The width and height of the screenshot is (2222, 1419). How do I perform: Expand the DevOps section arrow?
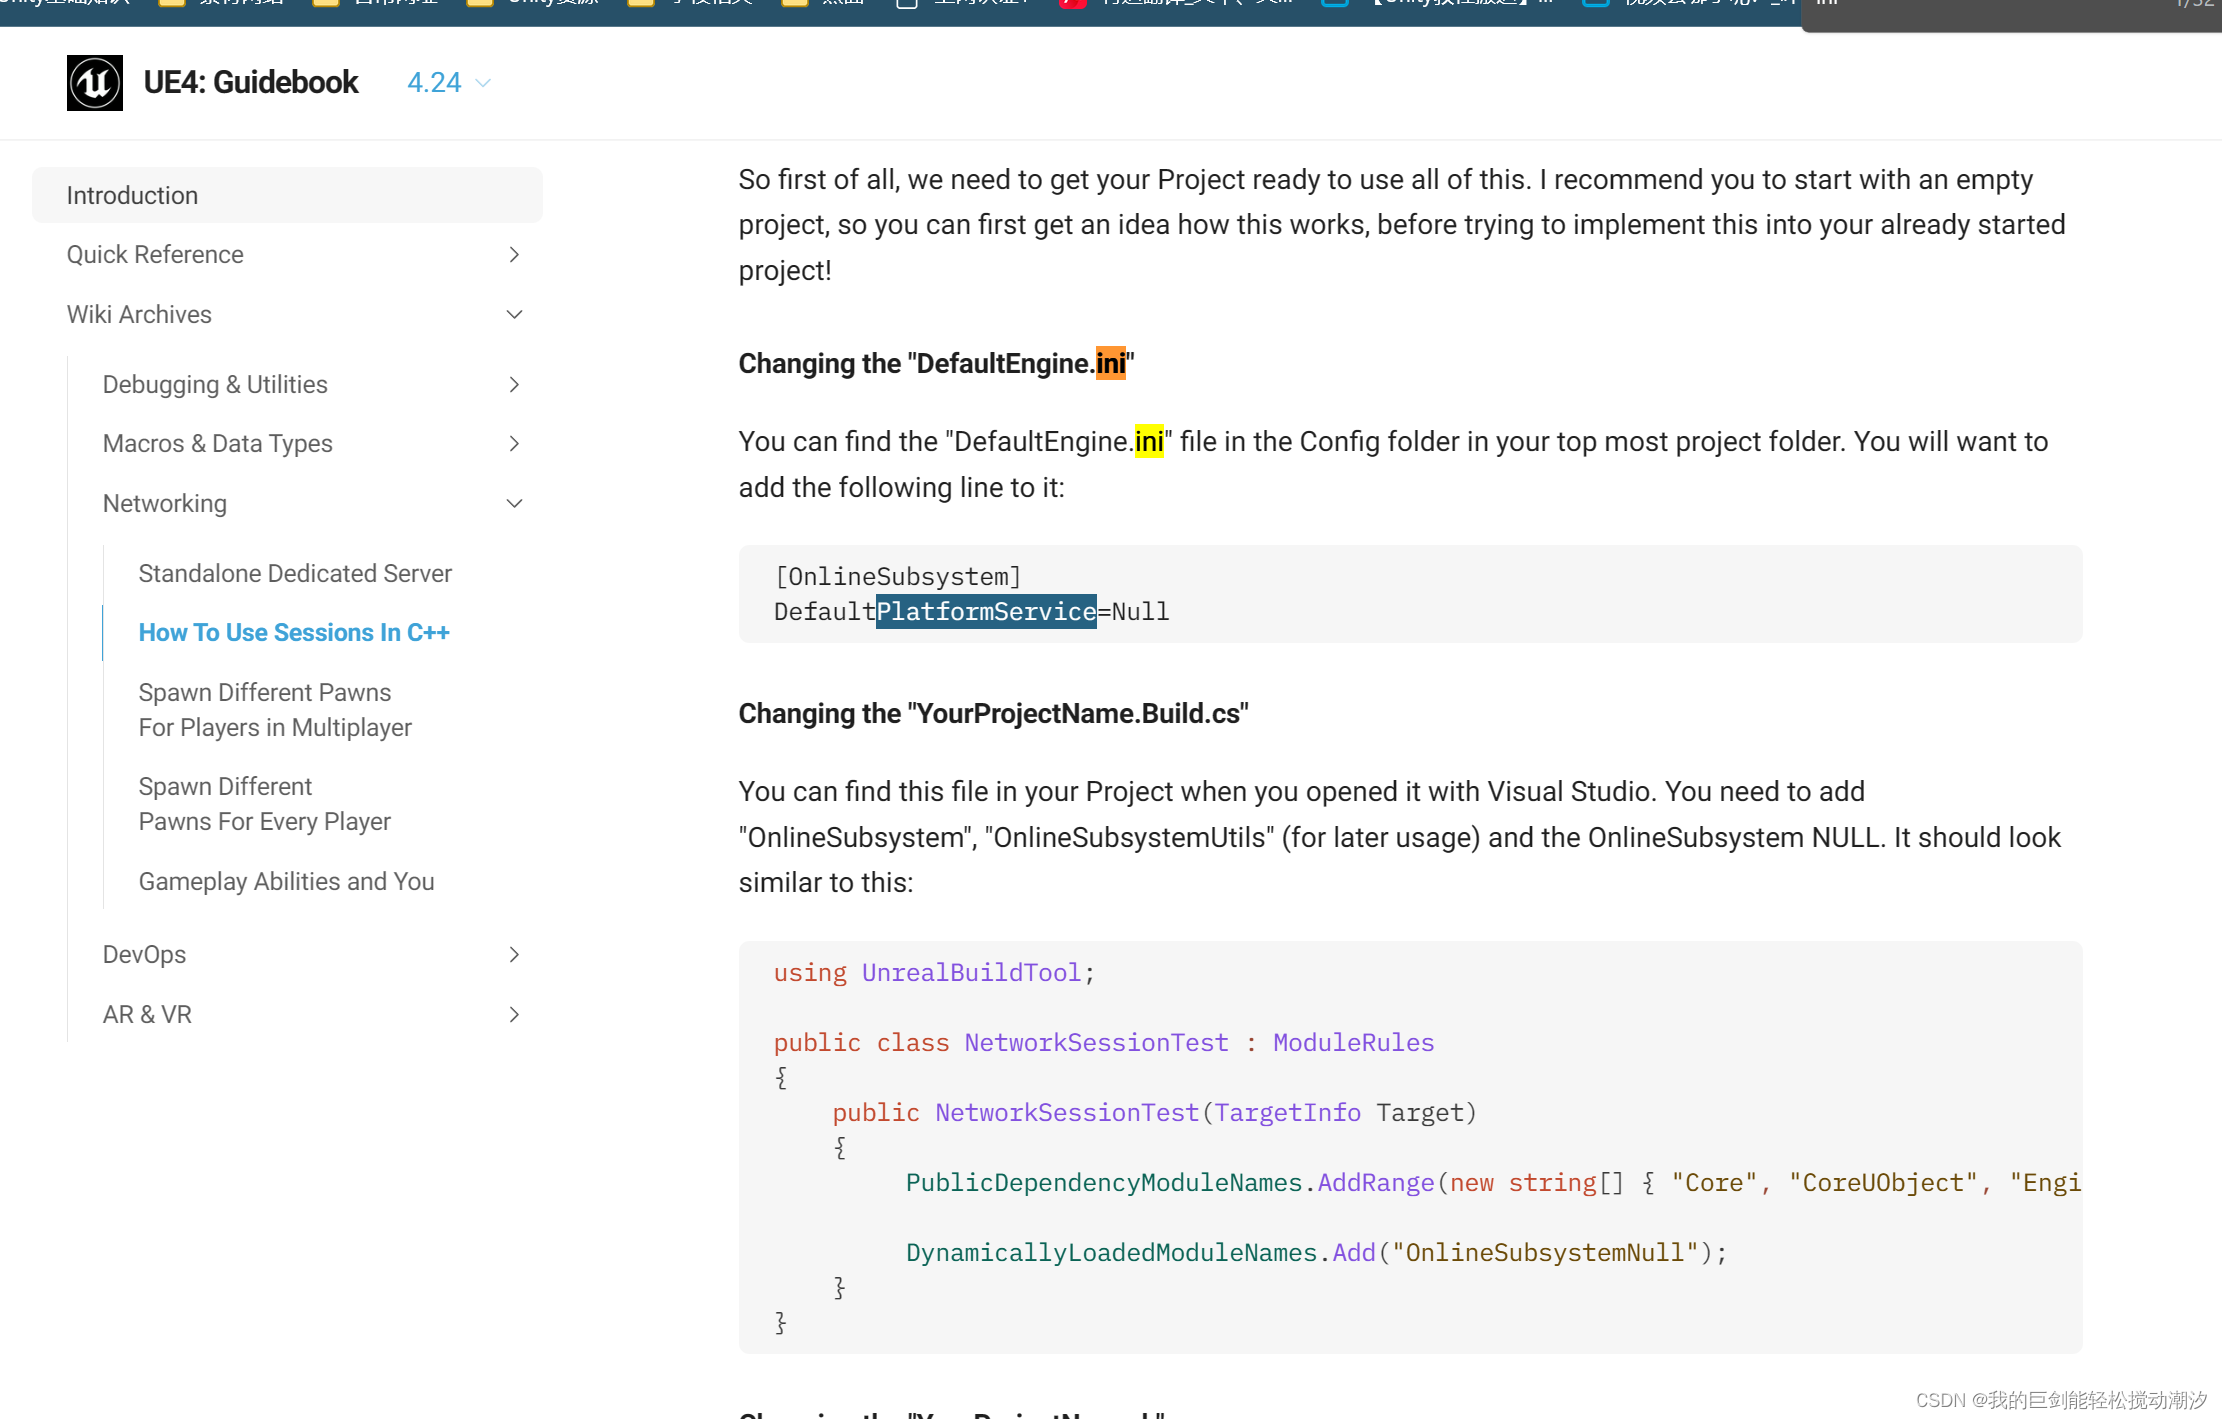[514, 955]
